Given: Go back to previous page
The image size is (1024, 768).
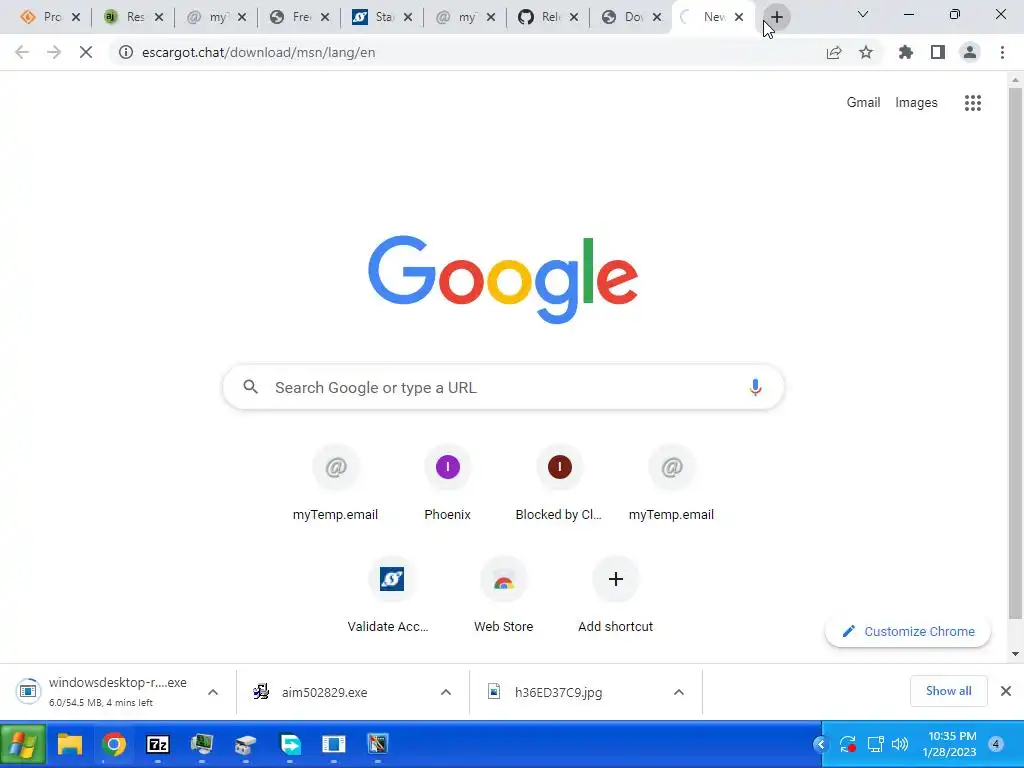Looking at the screenshot, I should [x=22, y=52].
